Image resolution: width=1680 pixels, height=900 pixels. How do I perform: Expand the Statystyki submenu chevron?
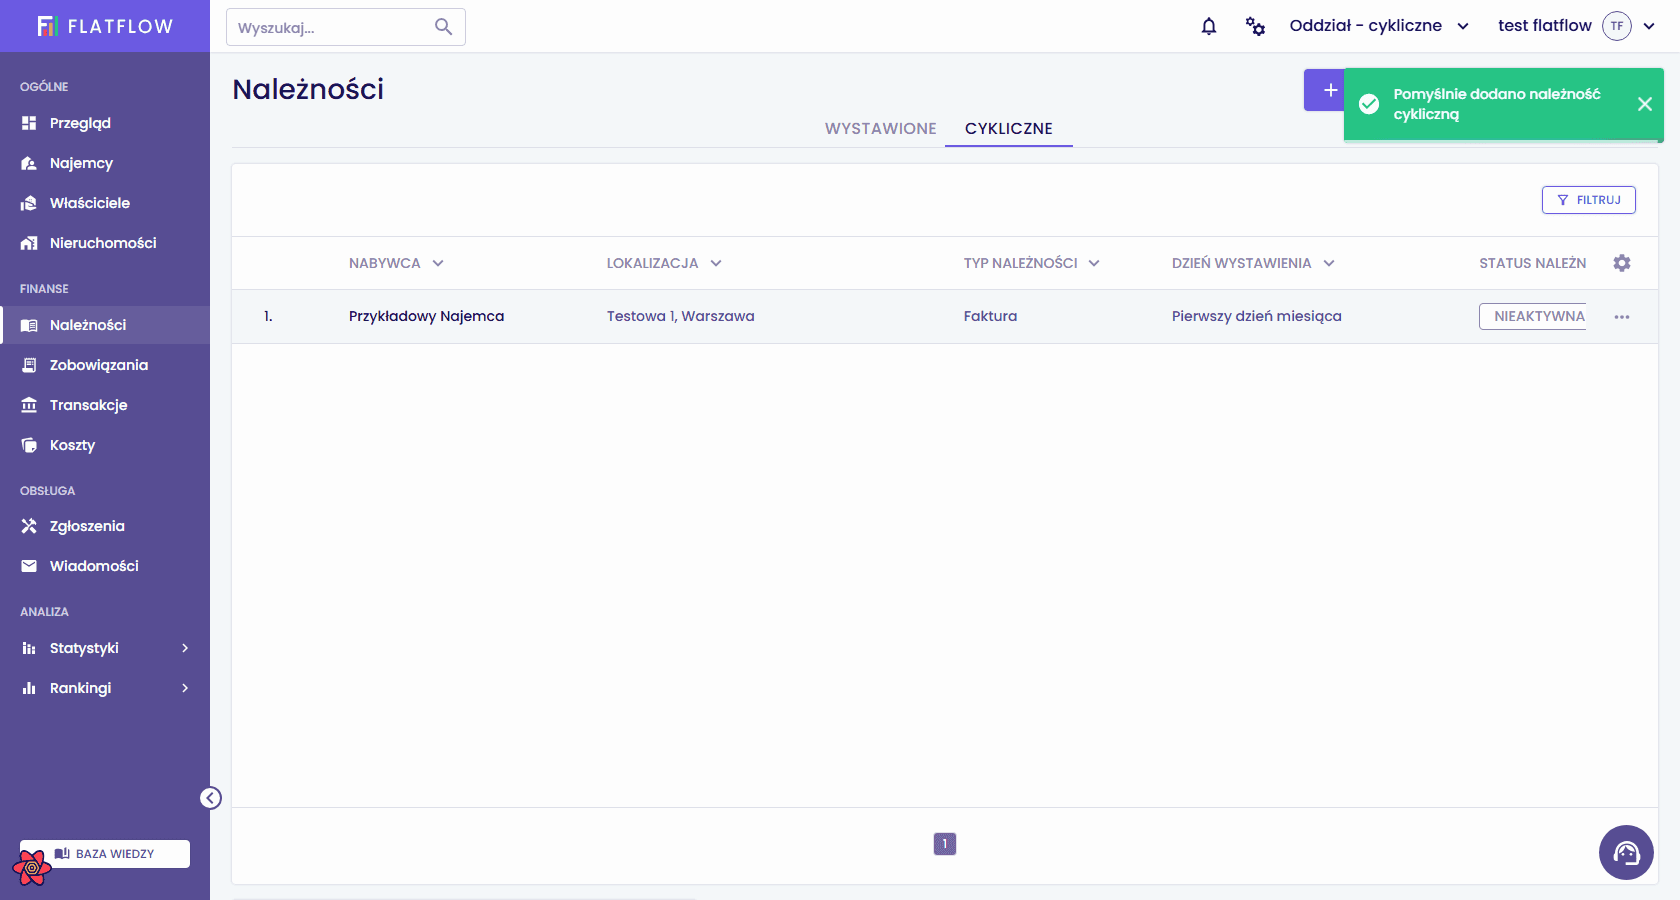click(185, 648)
